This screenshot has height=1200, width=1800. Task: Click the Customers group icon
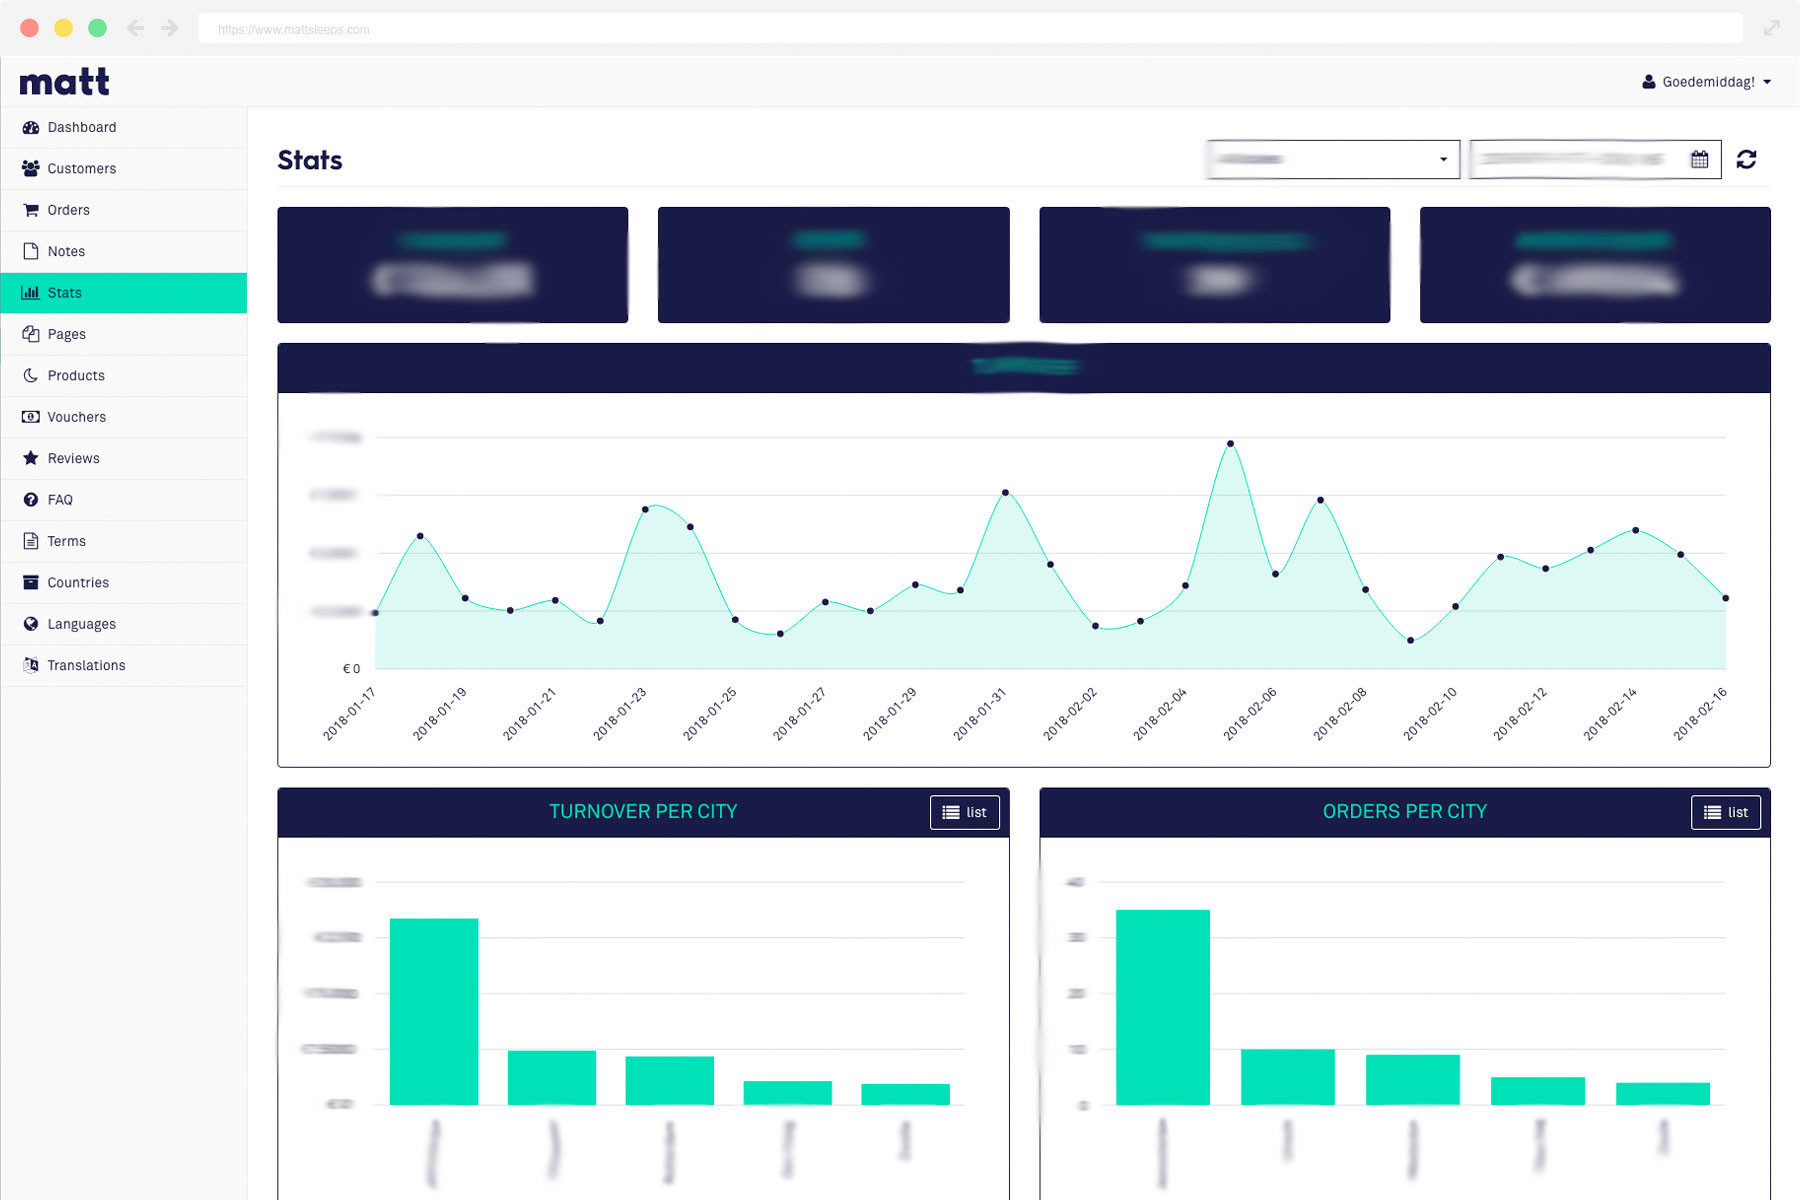(x=31, y=168)
